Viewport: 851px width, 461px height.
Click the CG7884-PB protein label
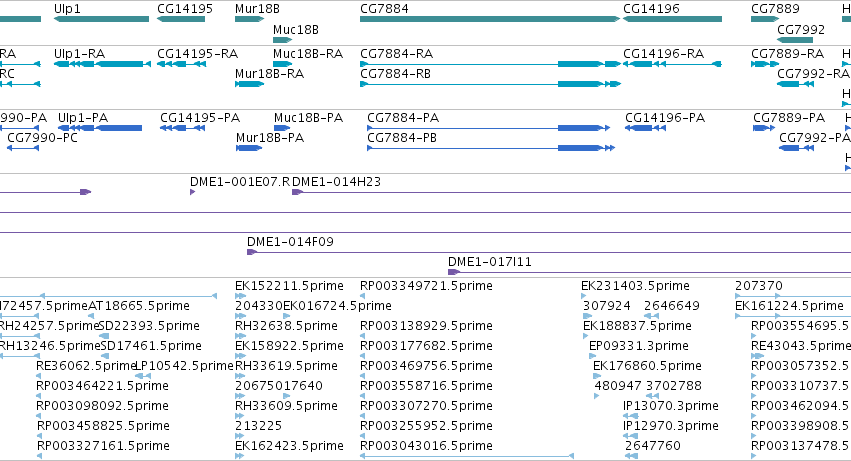(x=402, y=138)
